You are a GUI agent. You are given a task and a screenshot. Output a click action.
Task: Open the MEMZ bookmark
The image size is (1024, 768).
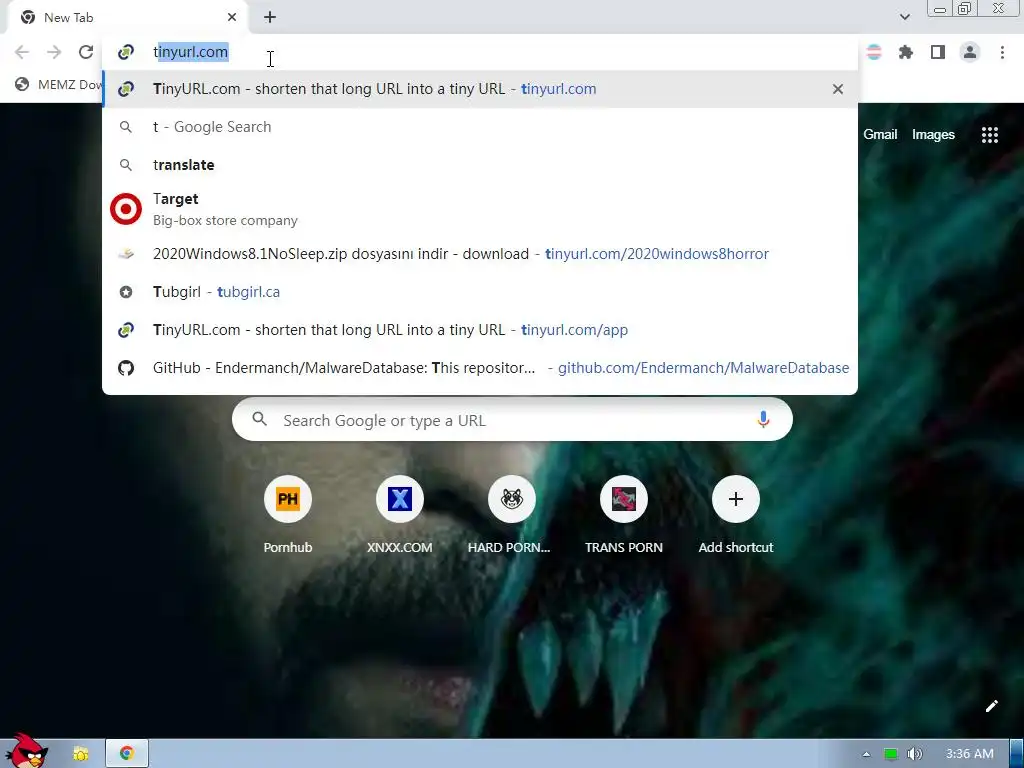pyautogui.click(x=59, y=84)
